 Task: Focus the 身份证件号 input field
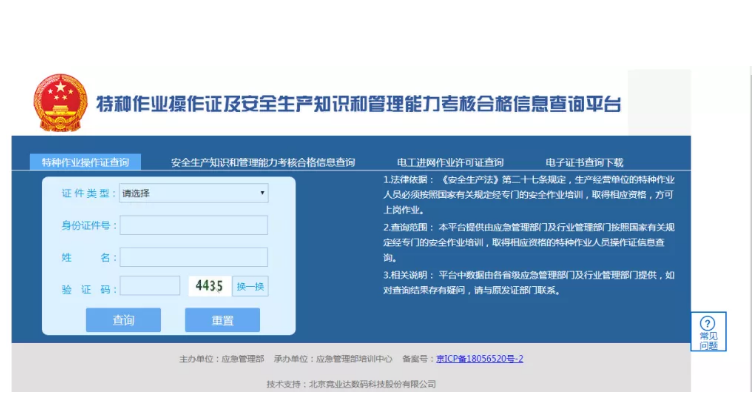click(193, 225)
